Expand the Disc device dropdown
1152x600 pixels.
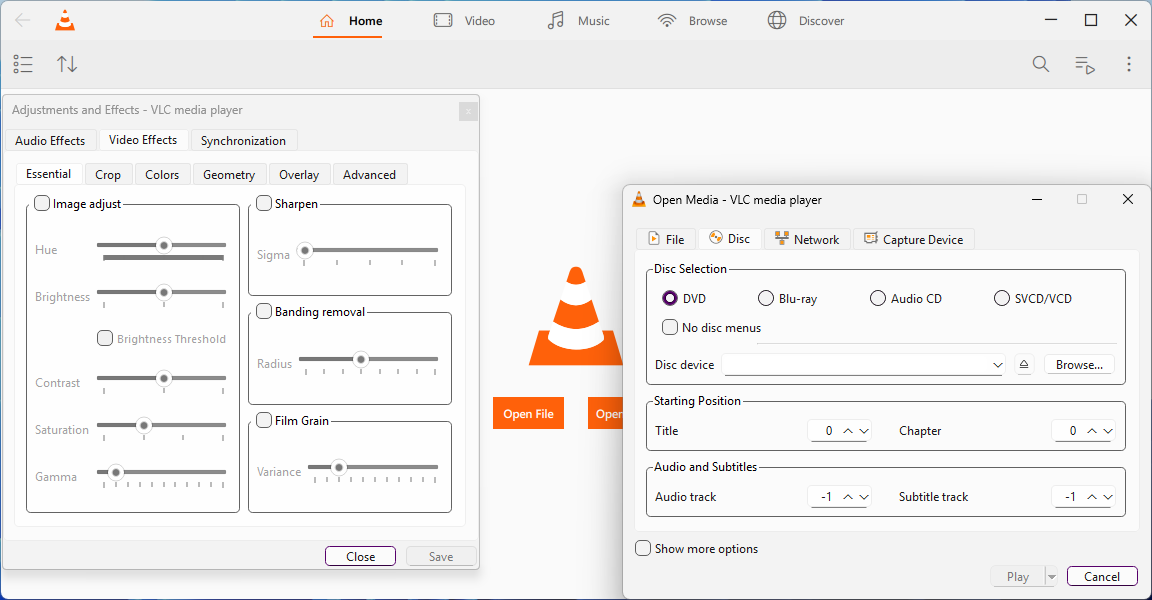[x=997, y=366]
